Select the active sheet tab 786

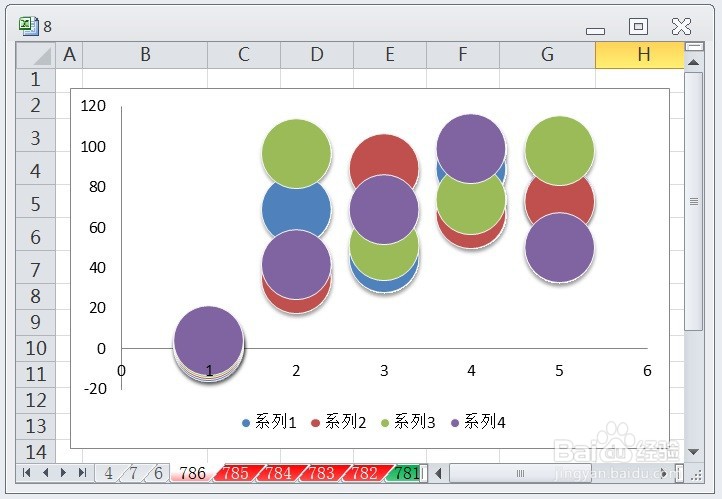pyautogui.click(x=192, y=473)
